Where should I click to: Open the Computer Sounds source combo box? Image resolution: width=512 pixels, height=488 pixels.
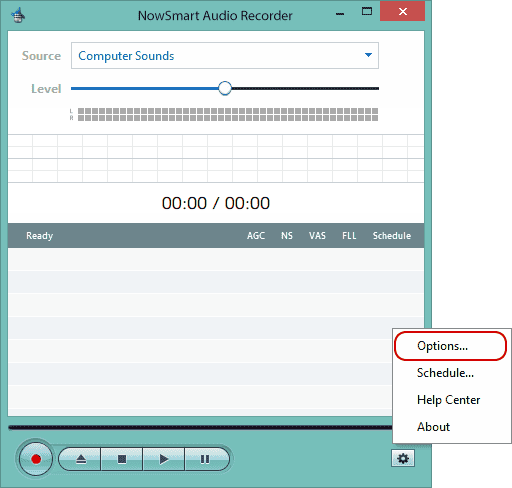pos(225,55)
